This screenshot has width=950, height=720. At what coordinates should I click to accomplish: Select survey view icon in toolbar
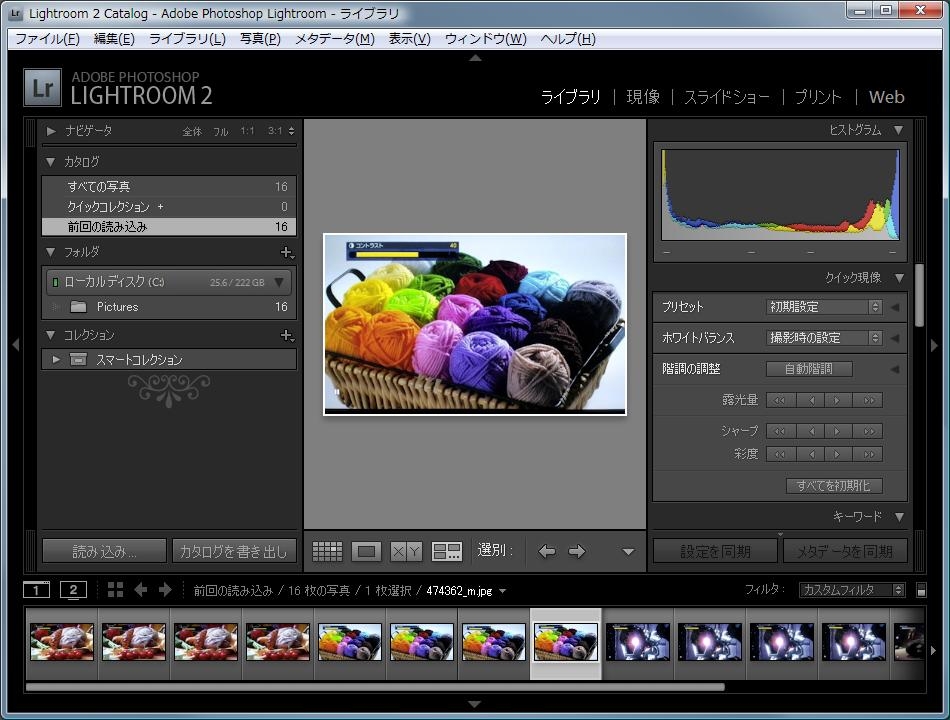pos(446,551)
